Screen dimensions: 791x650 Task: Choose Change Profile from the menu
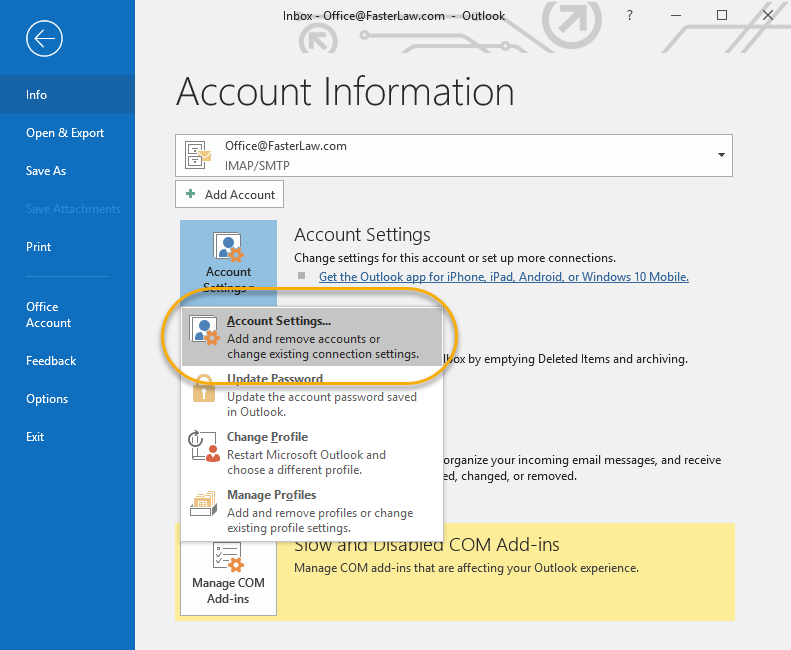[x=312, y=453]
